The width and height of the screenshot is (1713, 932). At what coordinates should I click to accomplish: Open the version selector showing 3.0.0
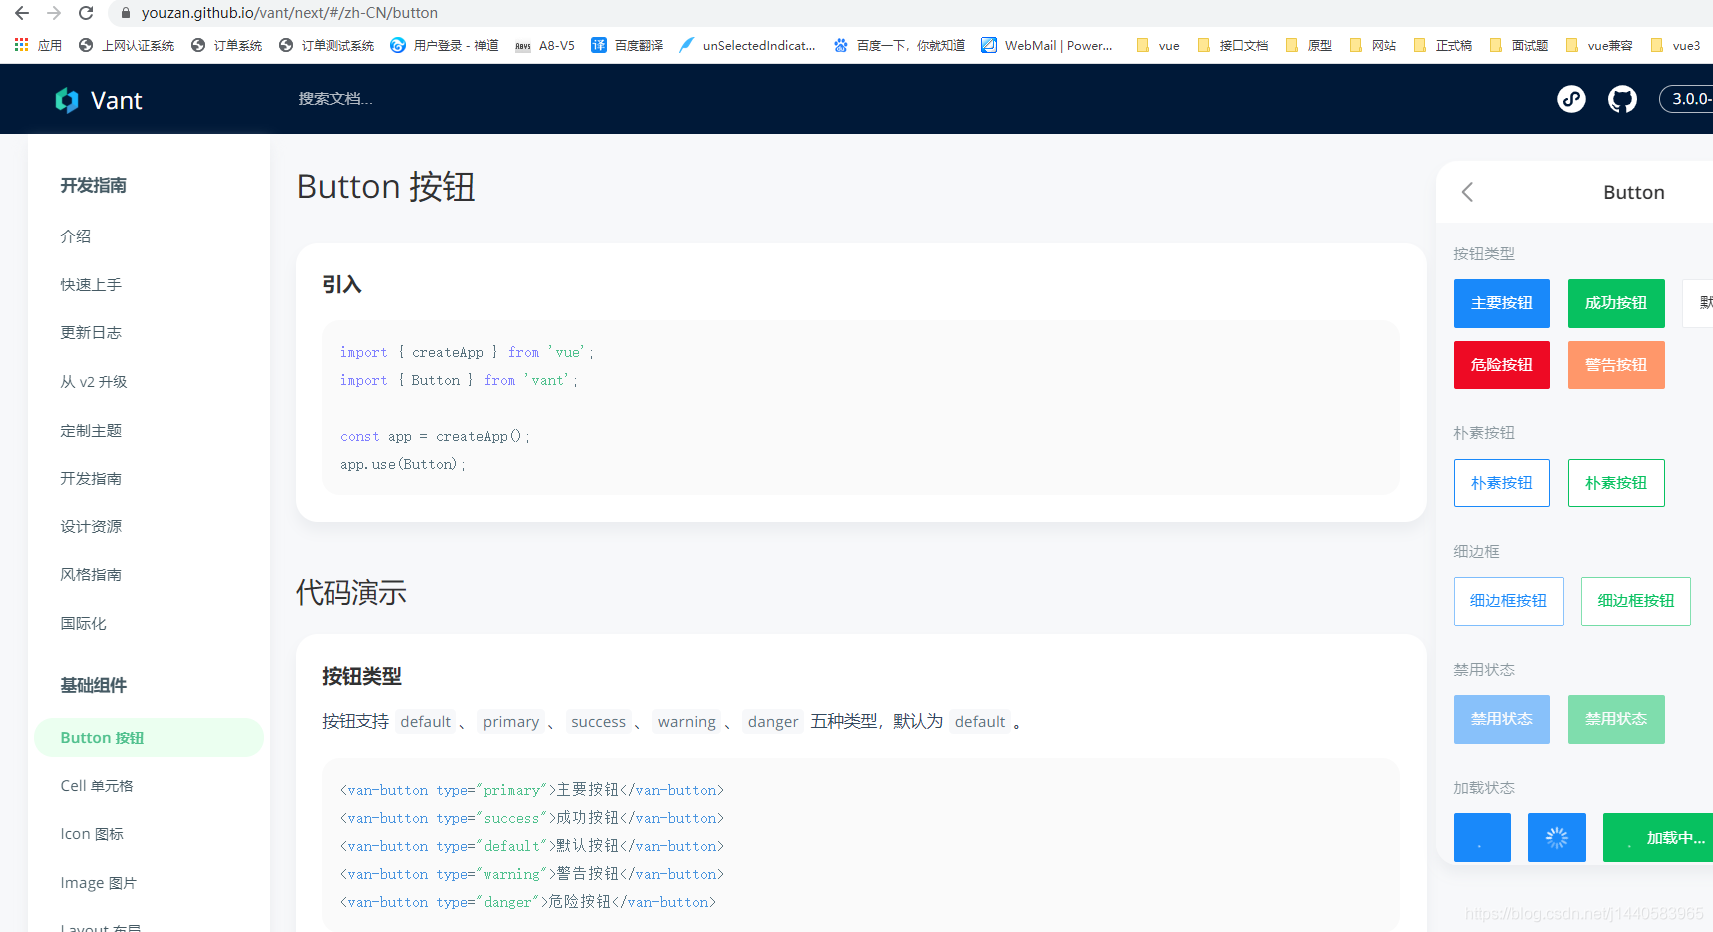click(1690, 99)
